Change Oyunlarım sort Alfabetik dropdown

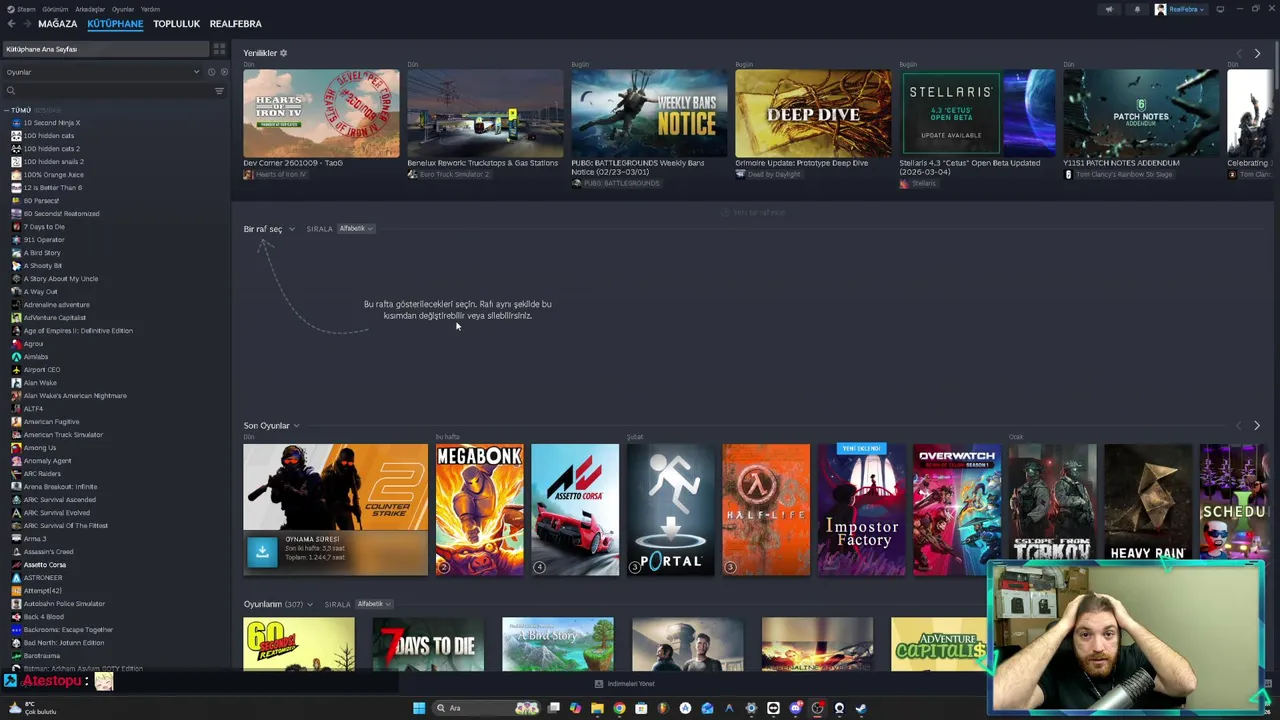[x=374, y=604]
